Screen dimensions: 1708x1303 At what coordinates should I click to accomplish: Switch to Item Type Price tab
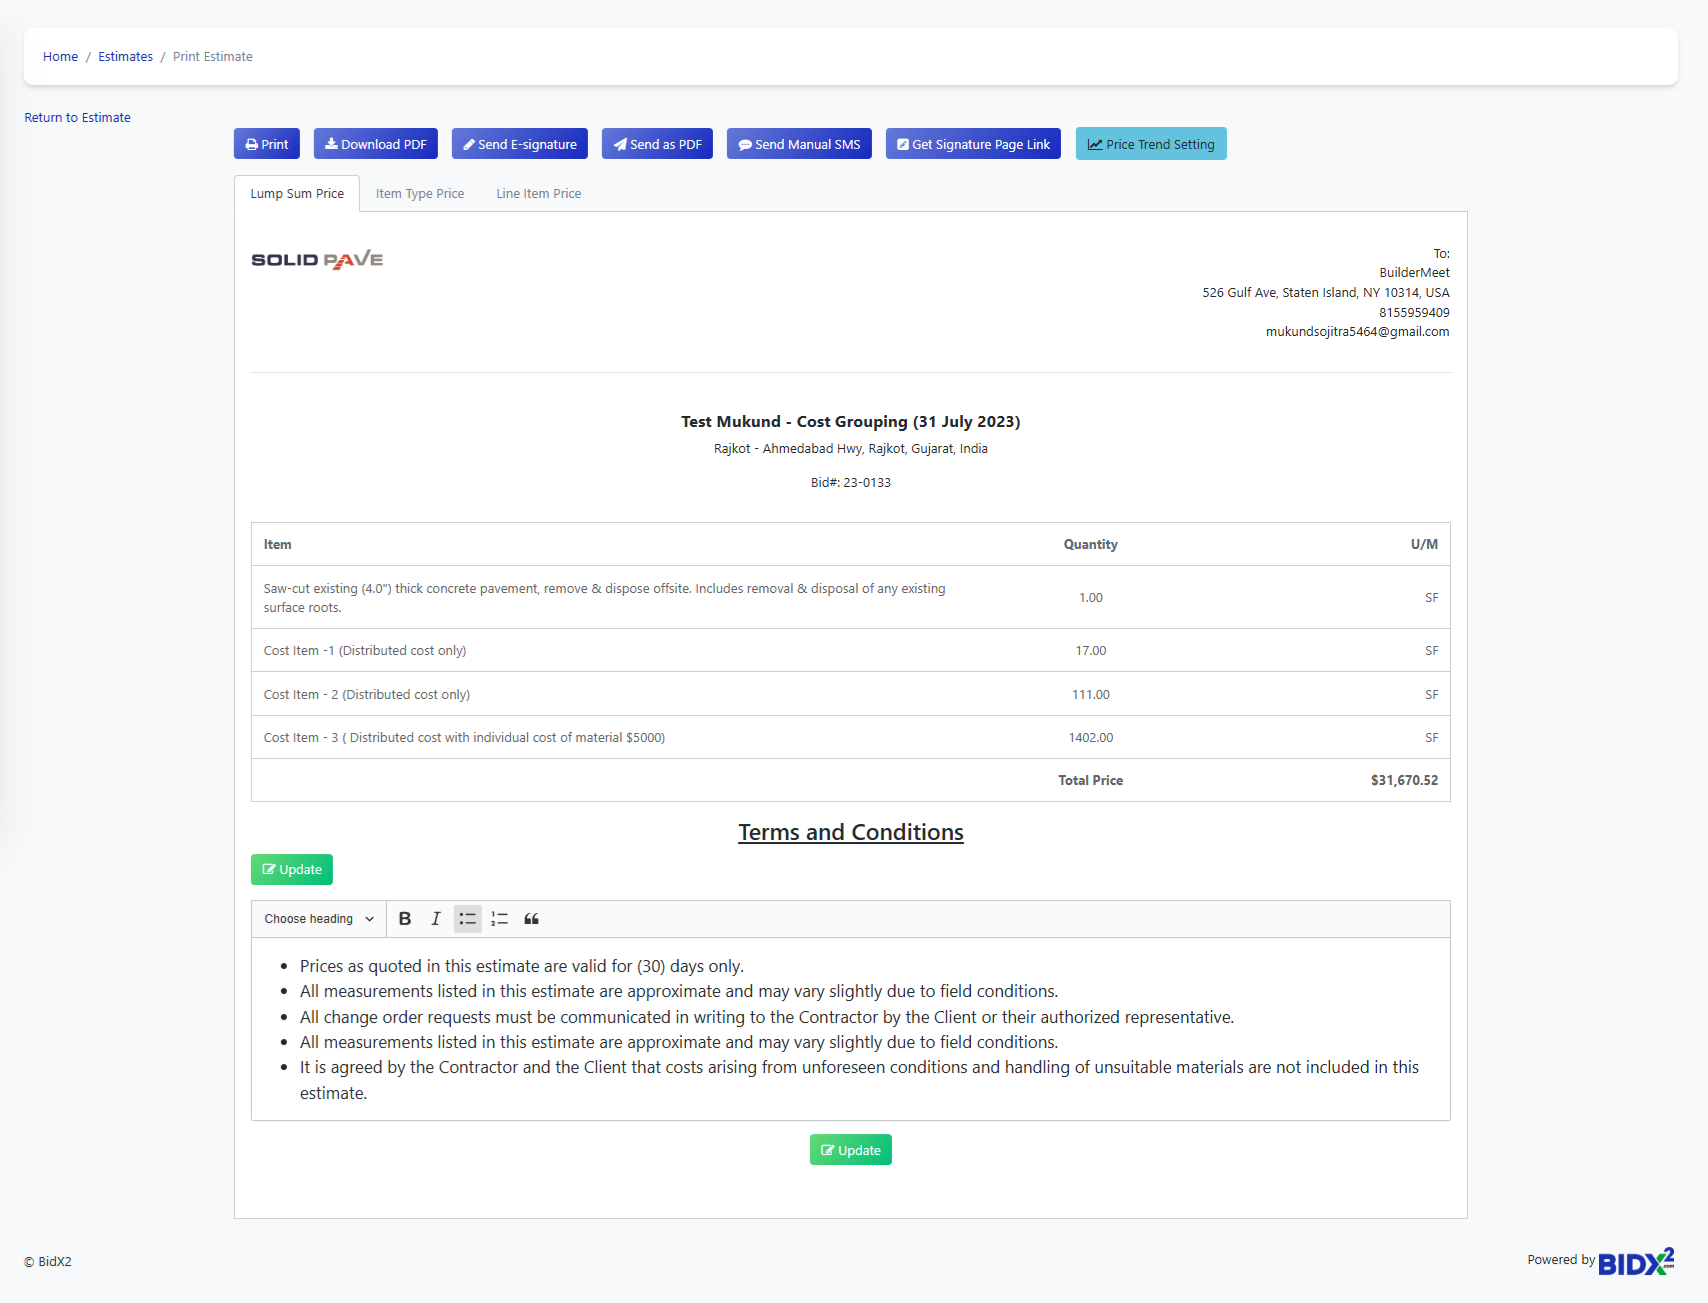tap(420, 194)
